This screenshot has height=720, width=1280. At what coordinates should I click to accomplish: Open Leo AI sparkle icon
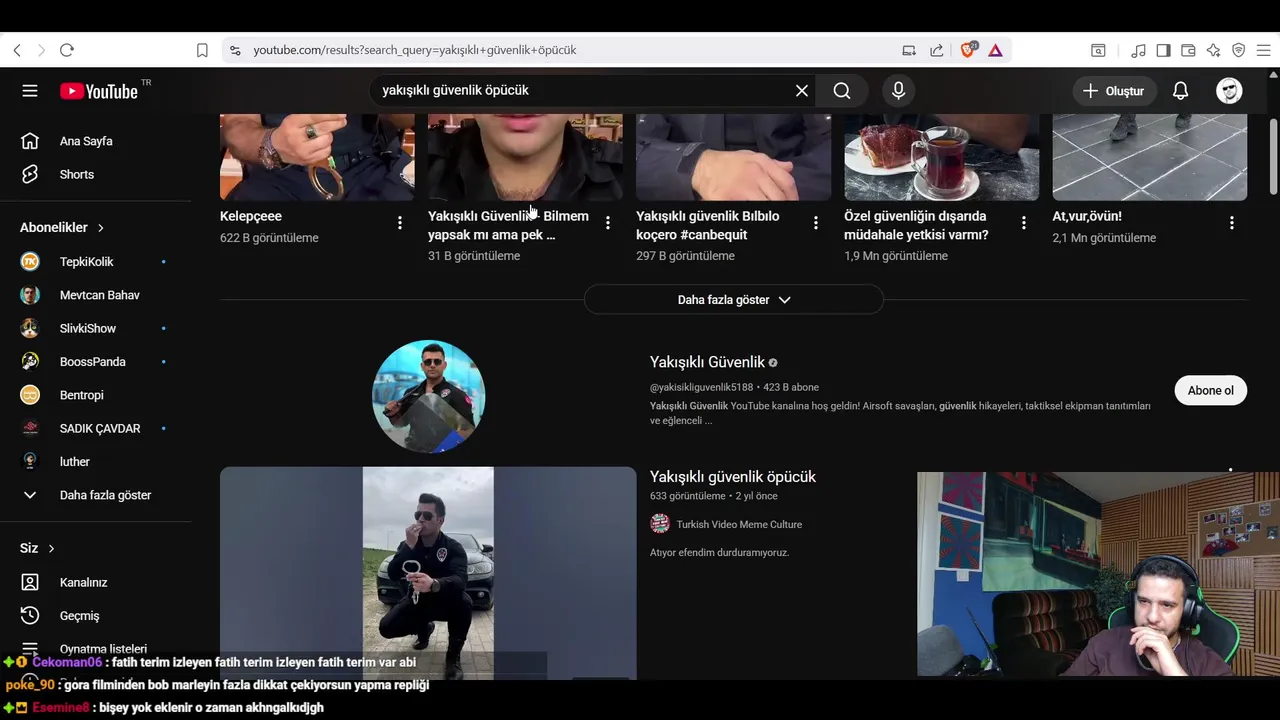1214,50
